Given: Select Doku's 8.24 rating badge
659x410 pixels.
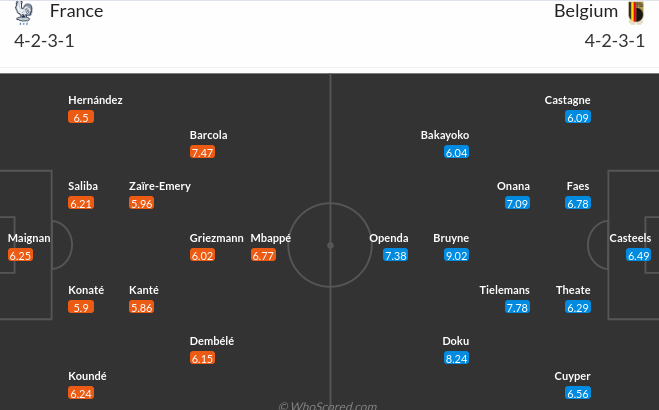Looking at the screenshot, I should tap(457, 358).
